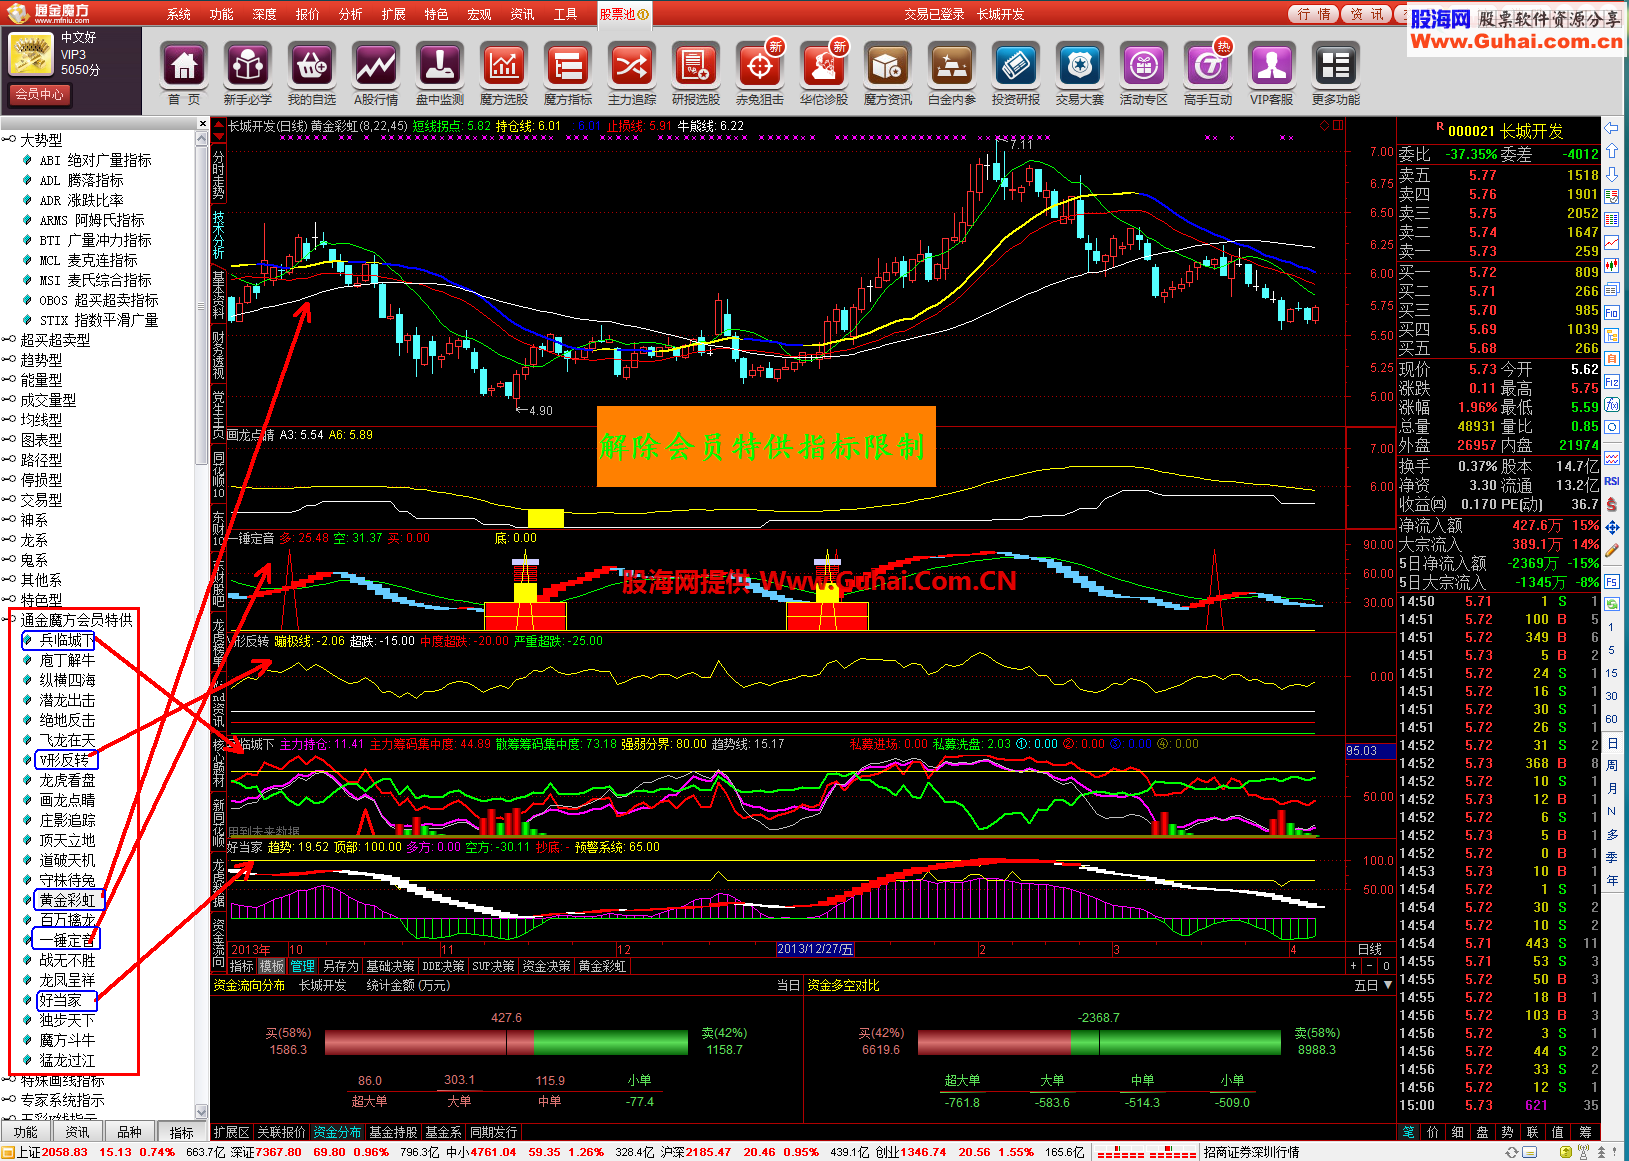Viewport: 1629px width, 1161px height.
Task: Click the 行情 button at top right
Action: 1314,14
